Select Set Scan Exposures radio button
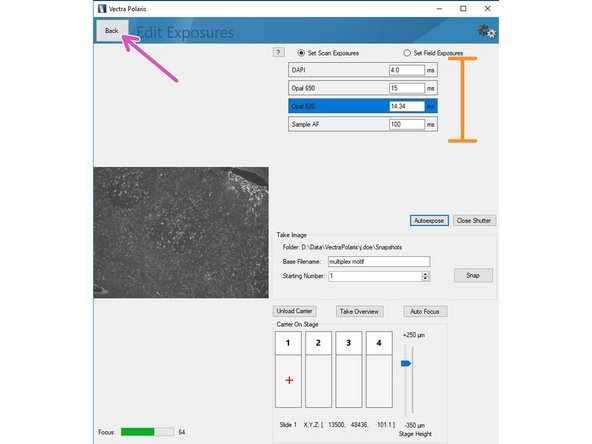This screenshot has width=592, height=444. [x=301, y=53]
